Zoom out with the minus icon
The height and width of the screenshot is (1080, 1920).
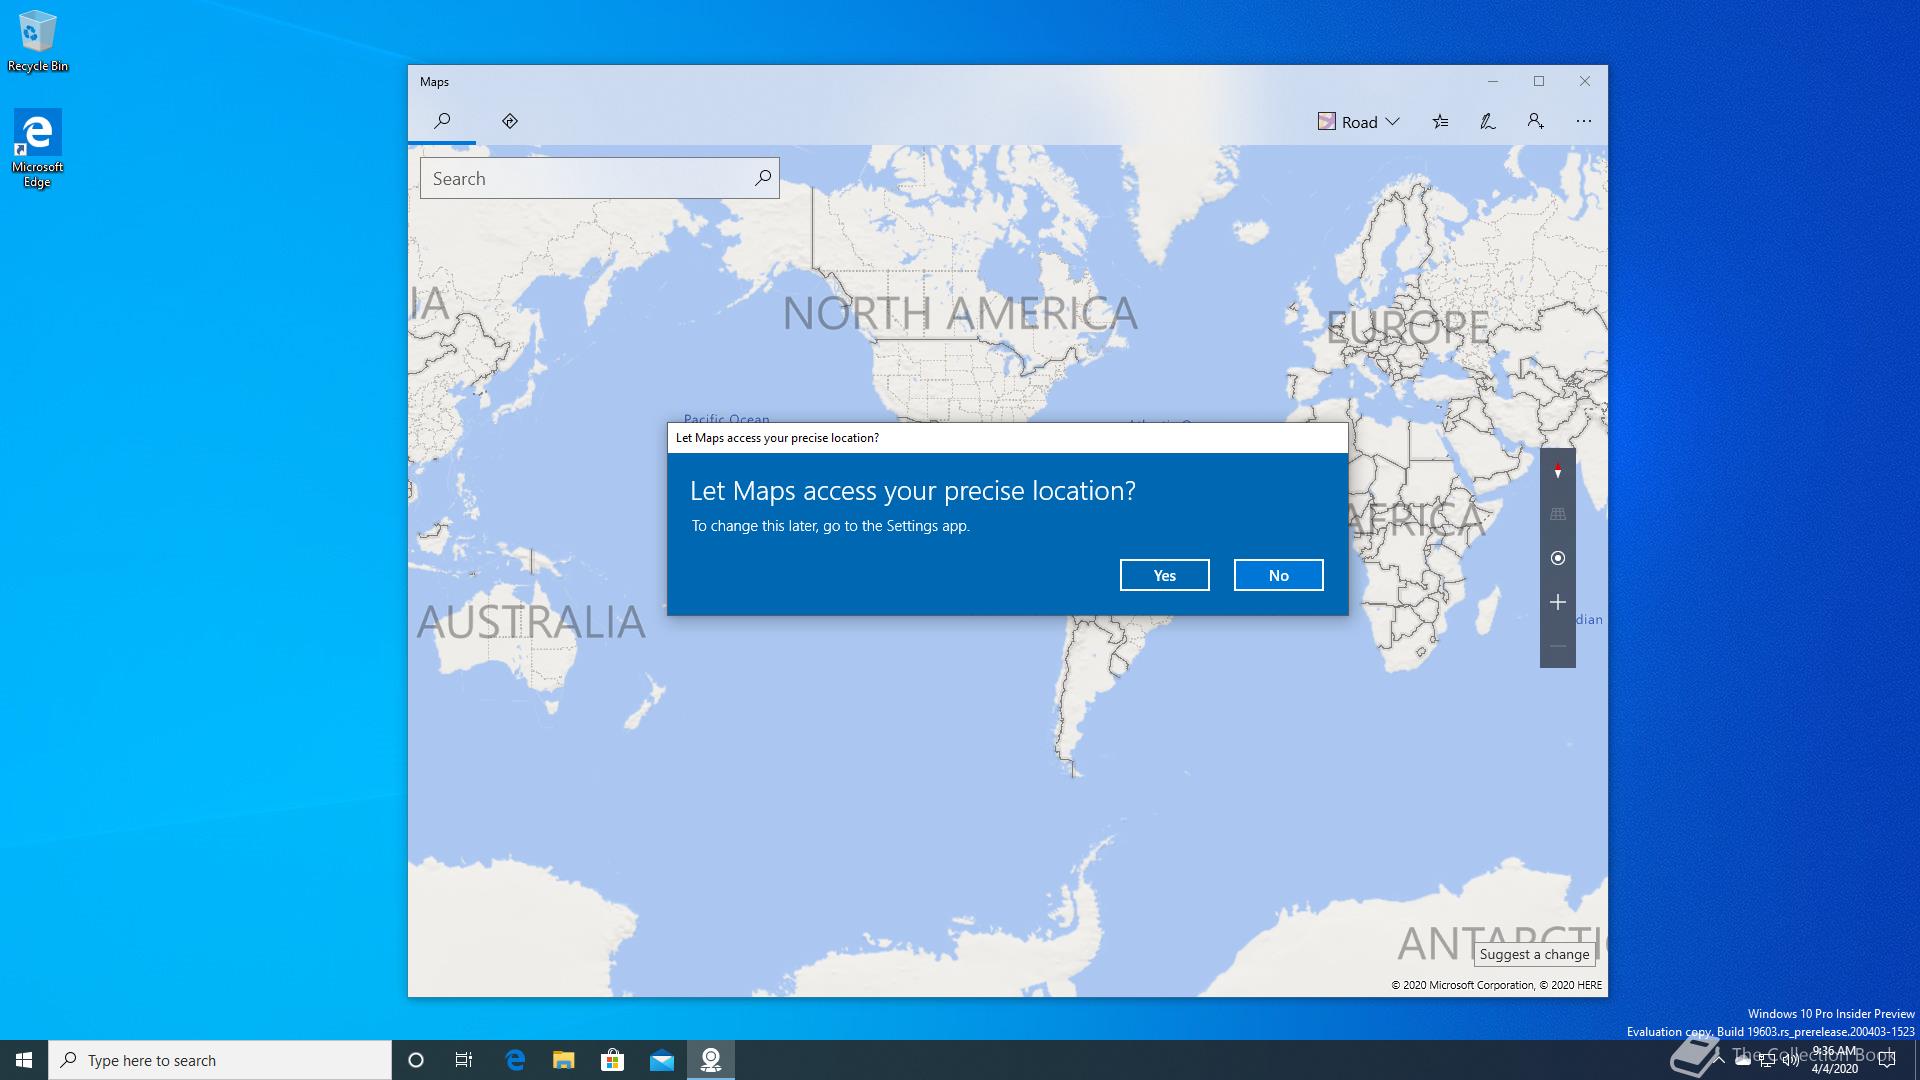coord(1558,646)
